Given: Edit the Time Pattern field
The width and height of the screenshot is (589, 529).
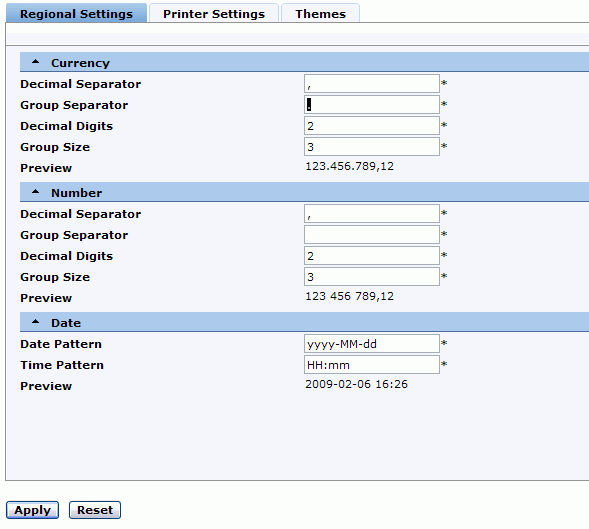Looking at the screenshot, I should tap(372, 364).
